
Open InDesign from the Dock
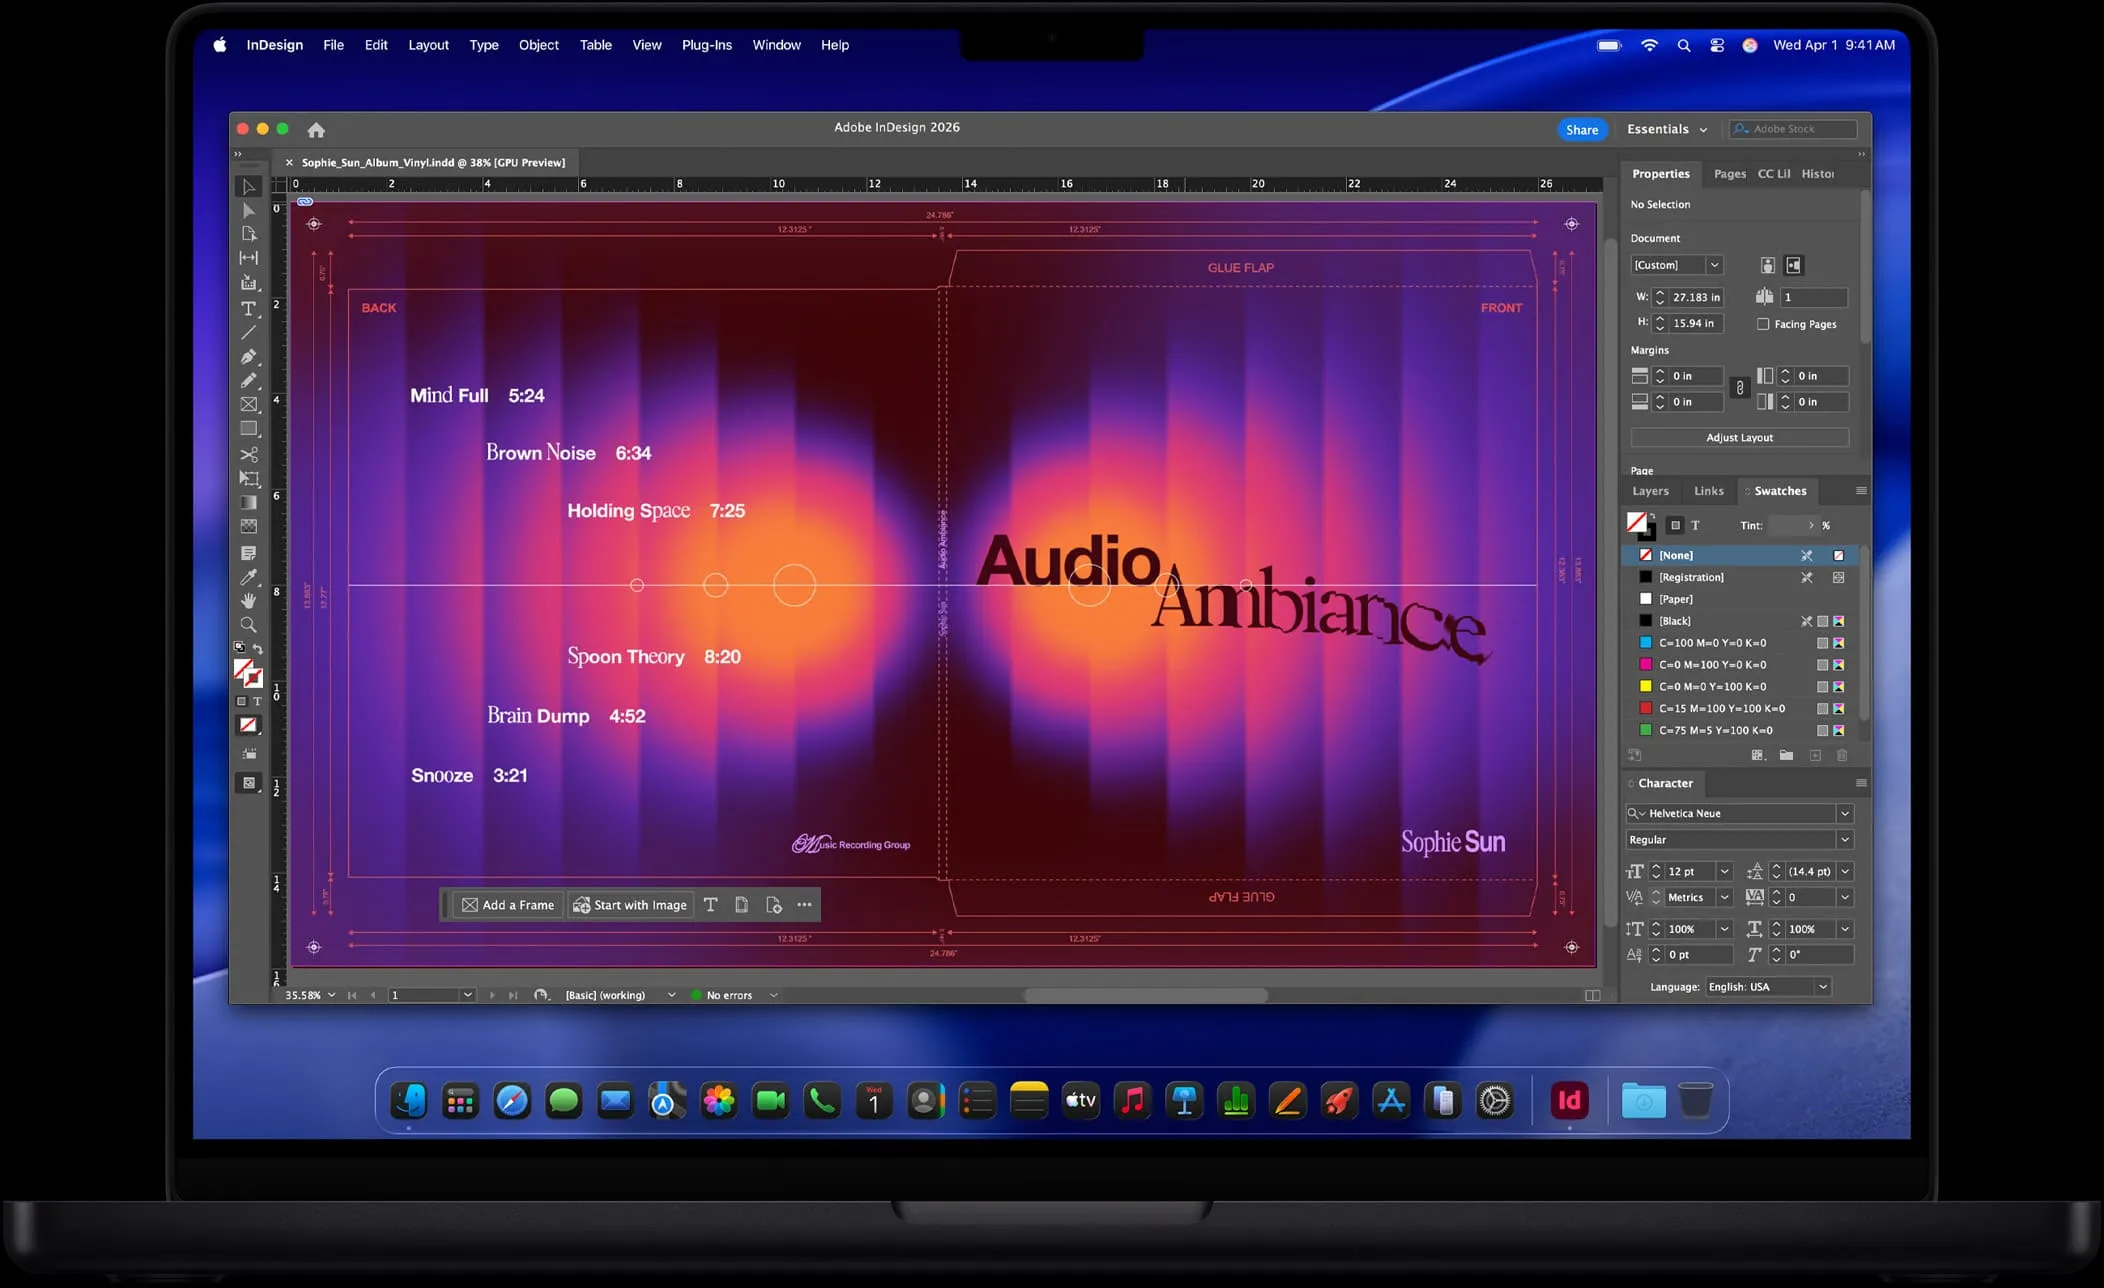click(x=1569, y=1100)
